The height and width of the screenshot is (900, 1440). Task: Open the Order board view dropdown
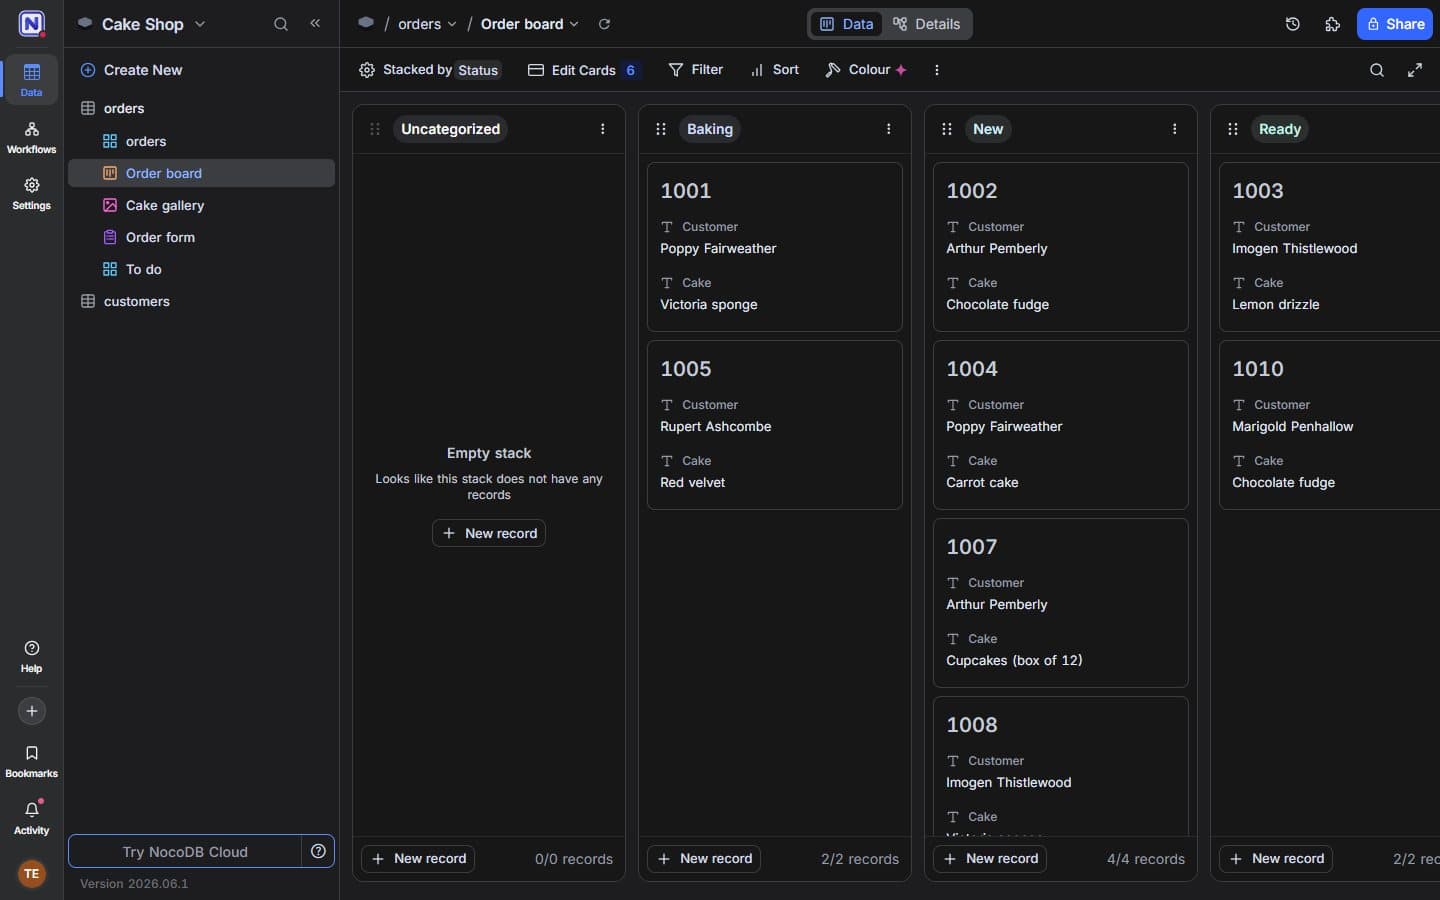pyautogui.click(x=529, y=24)
